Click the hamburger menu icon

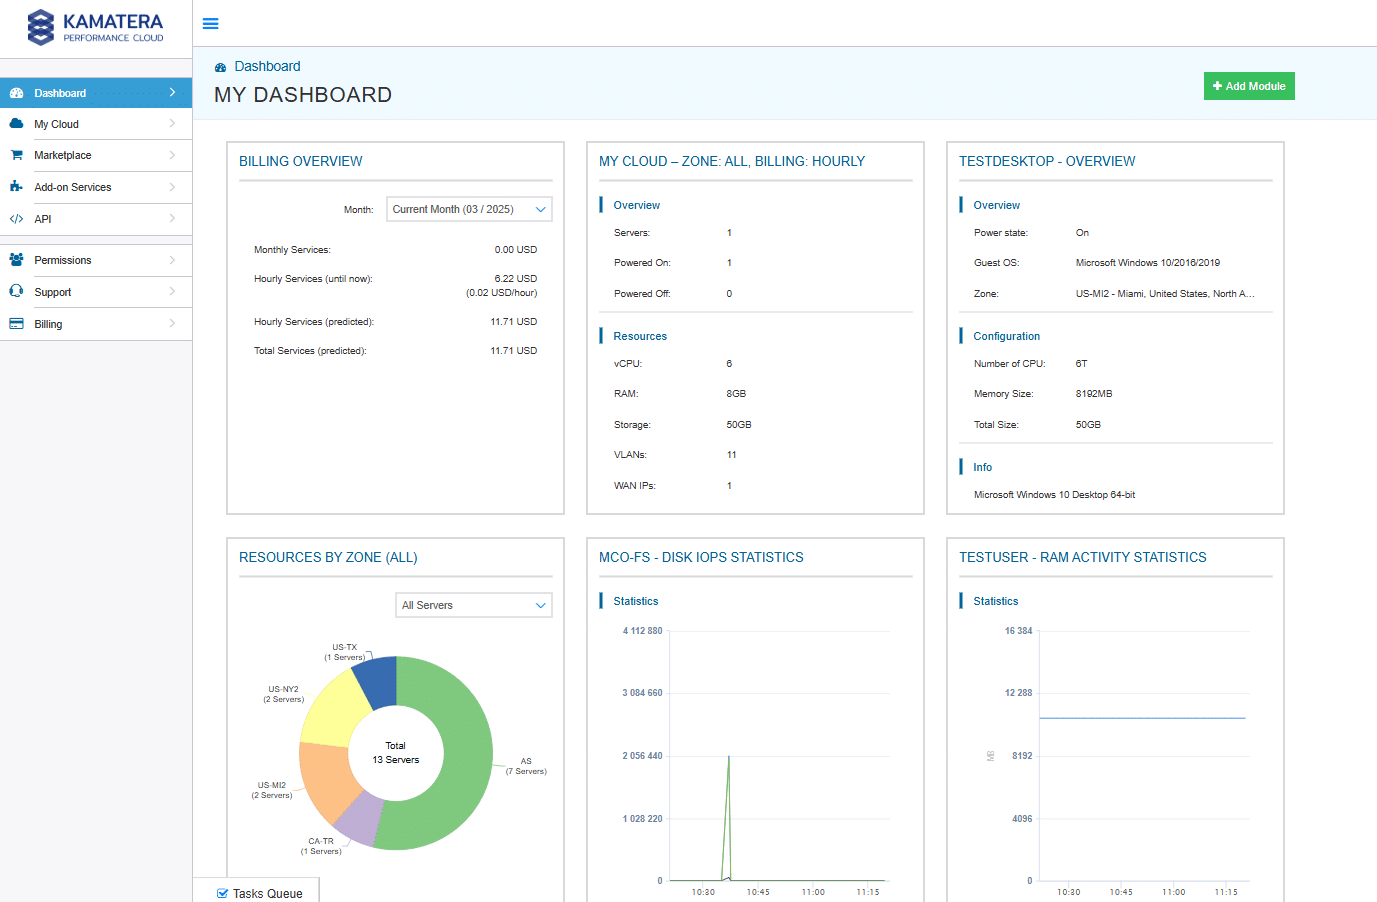pyautogui.click(x=210, y=24)
